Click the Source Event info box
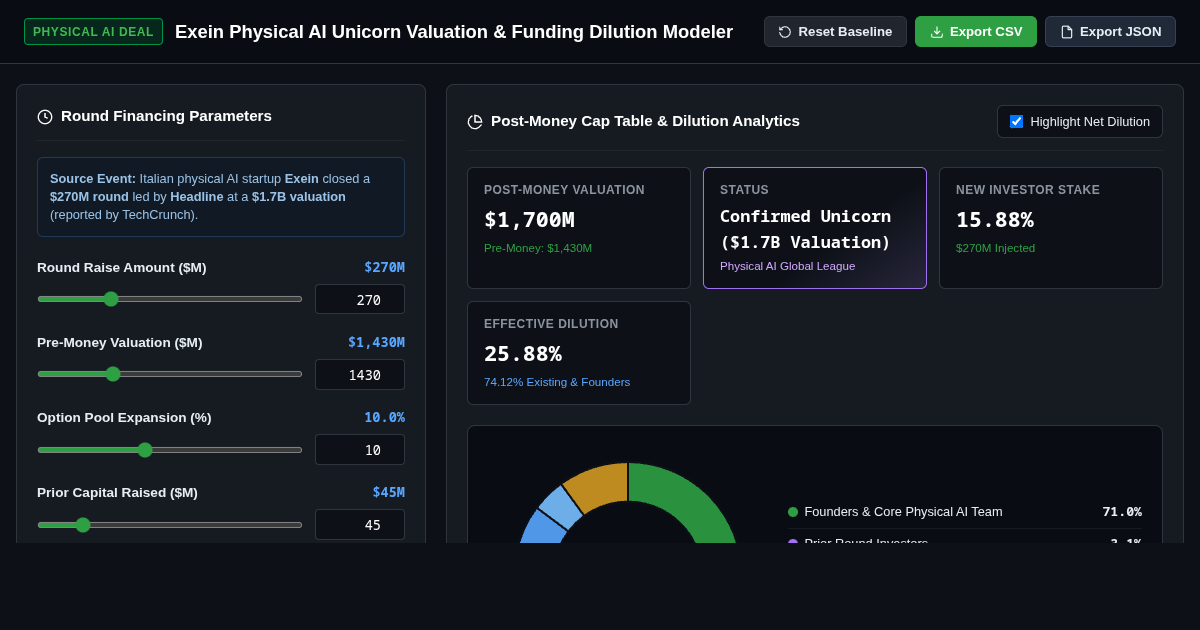Screen dimensions: 1200x630 [221, 197]
